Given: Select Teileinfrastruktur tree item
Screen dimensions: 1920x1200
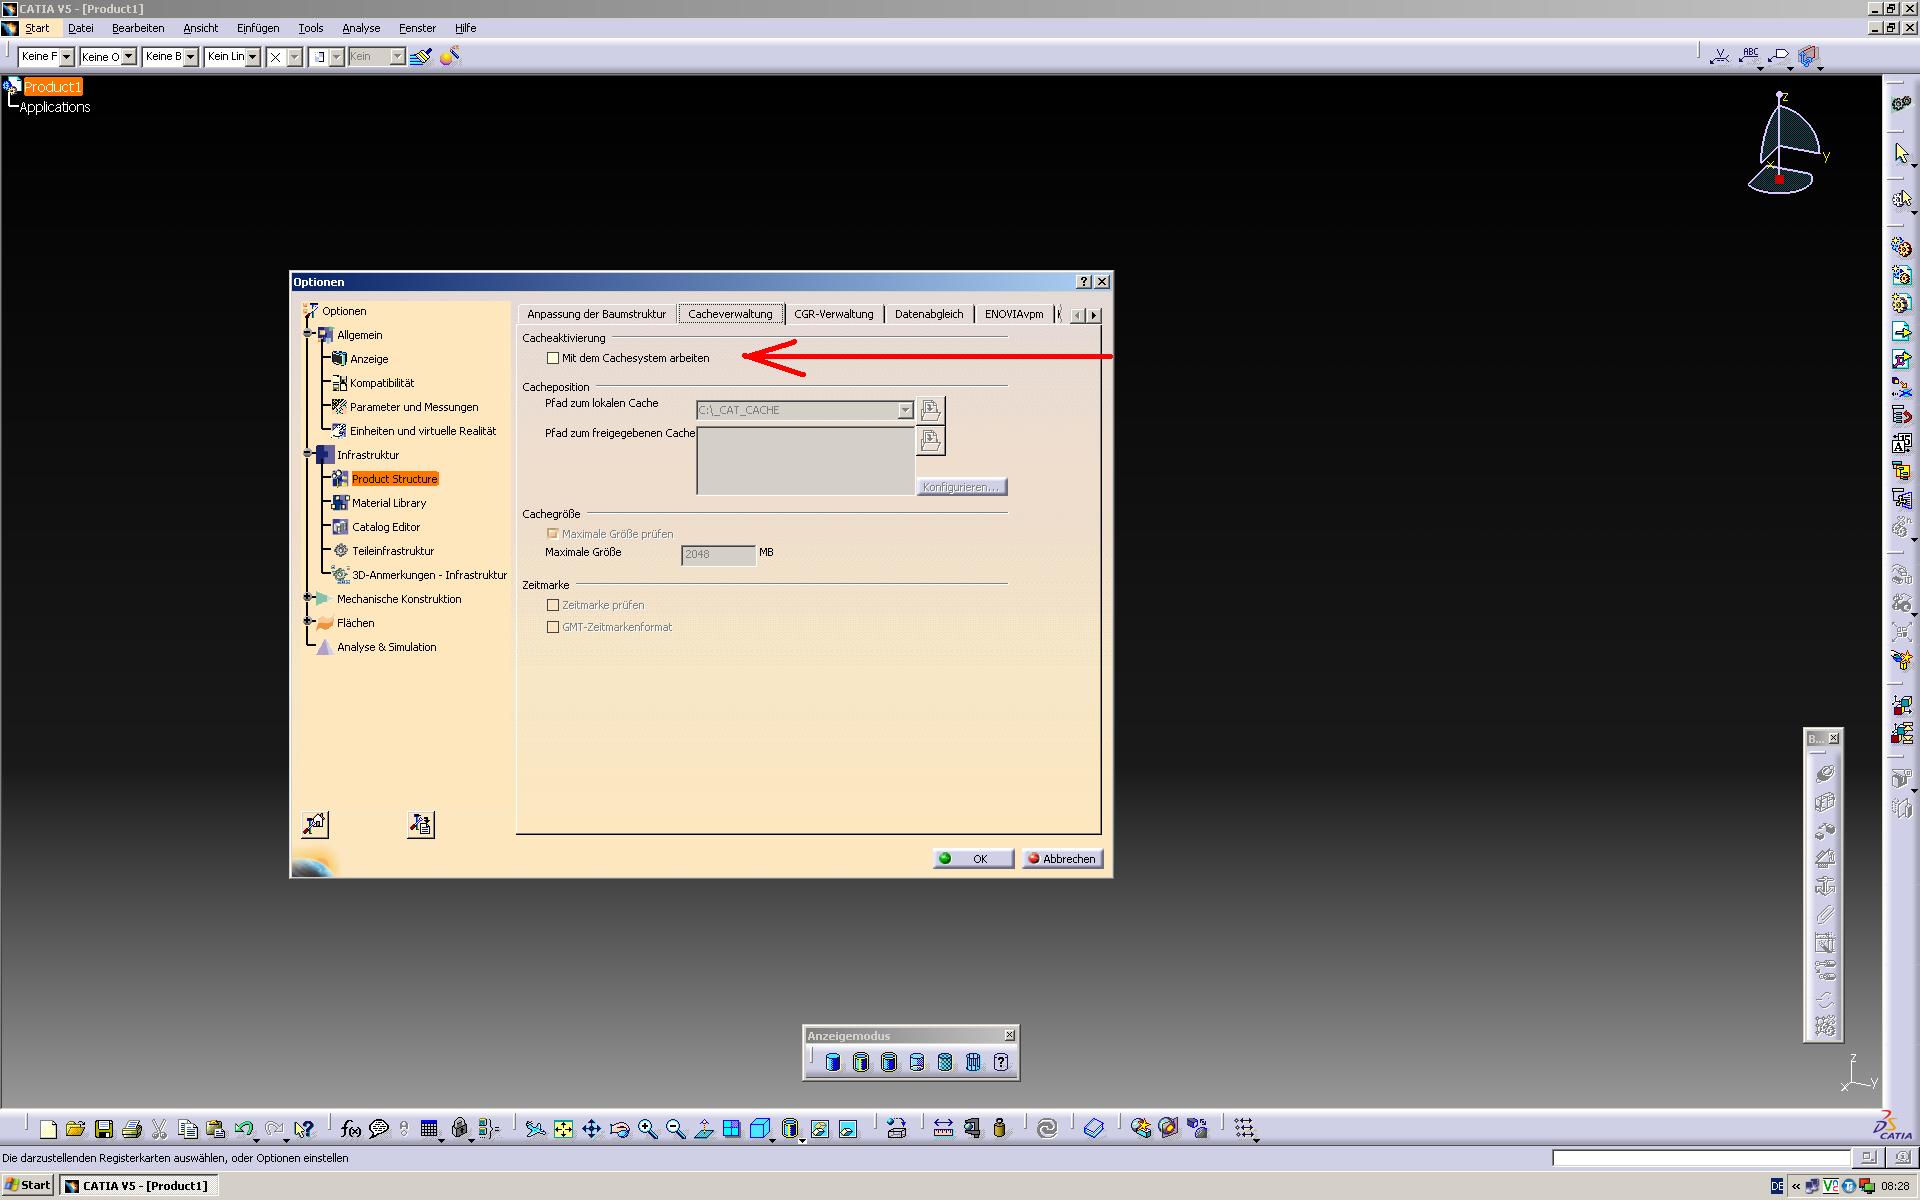Looking at the screenshot, I should (393, 551).
